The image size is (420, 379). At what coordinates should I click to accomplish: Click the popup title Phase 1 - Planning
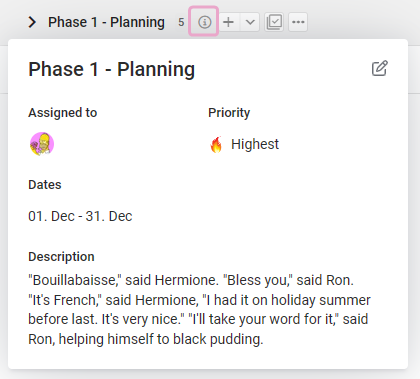(x=112, y=69)
